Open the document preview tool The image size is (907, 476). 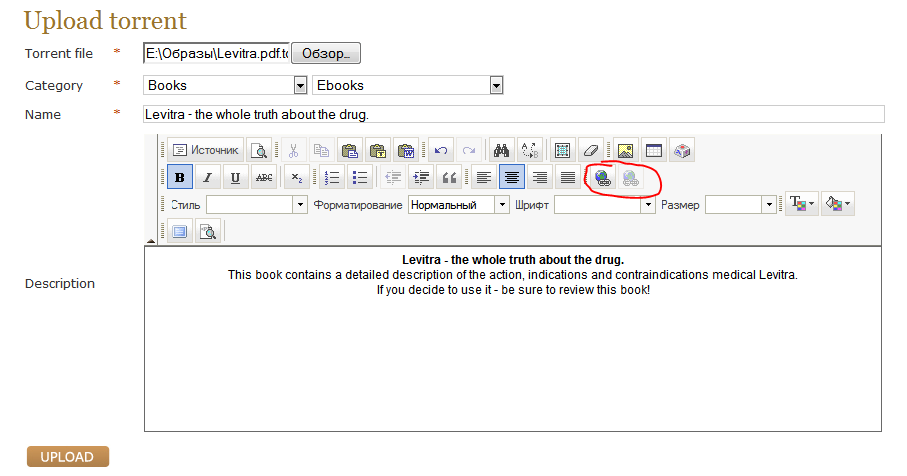(x=259, y=150)
